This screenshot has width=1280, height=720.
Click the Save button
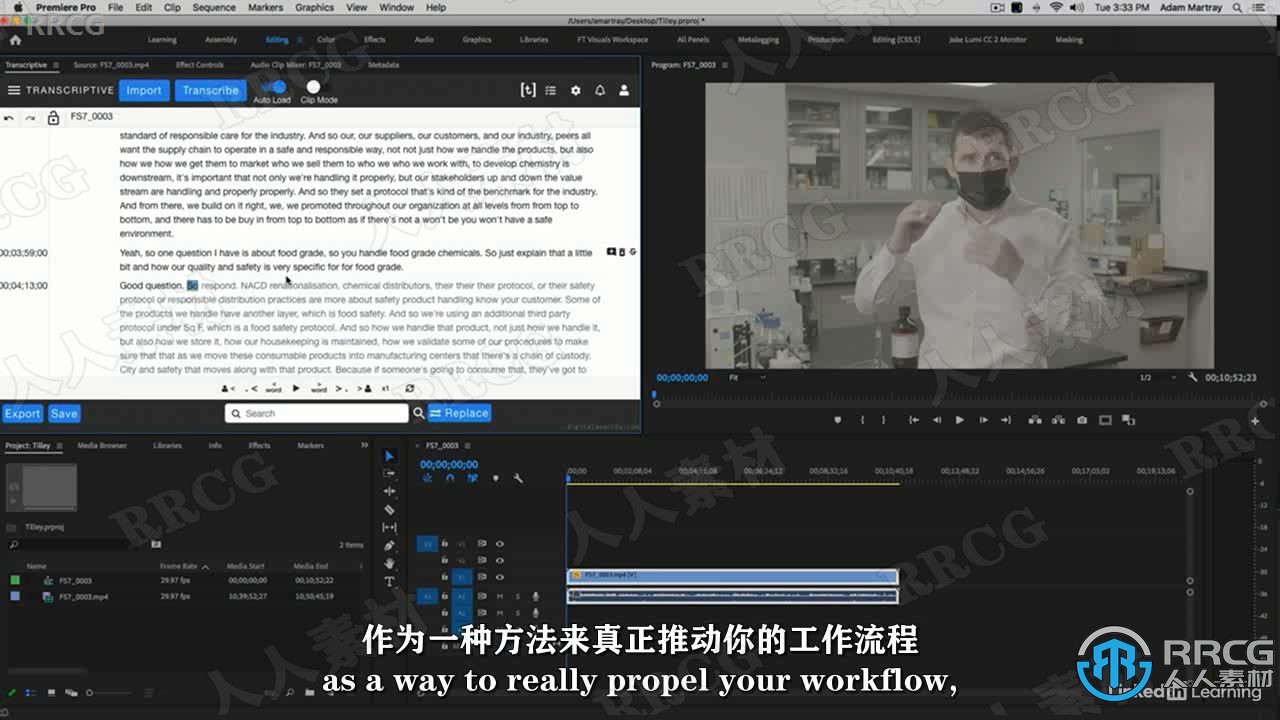click(x=64, y=413)
